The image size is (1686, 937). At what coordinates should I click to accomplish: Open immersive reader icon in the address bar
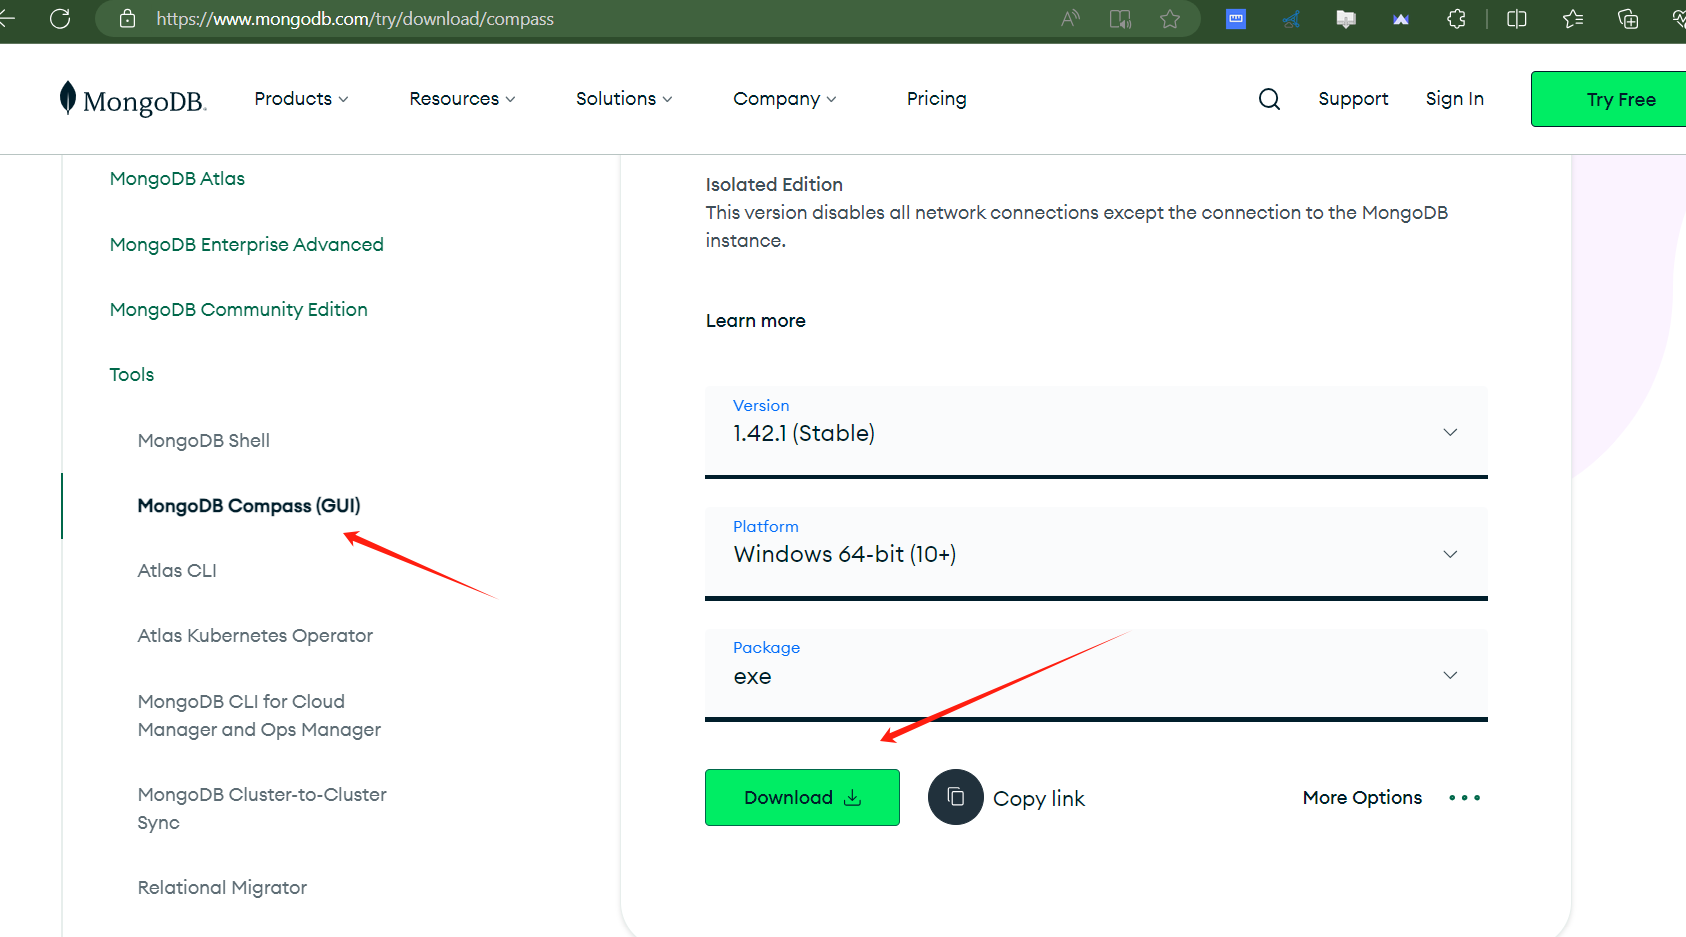(1120, 19)
